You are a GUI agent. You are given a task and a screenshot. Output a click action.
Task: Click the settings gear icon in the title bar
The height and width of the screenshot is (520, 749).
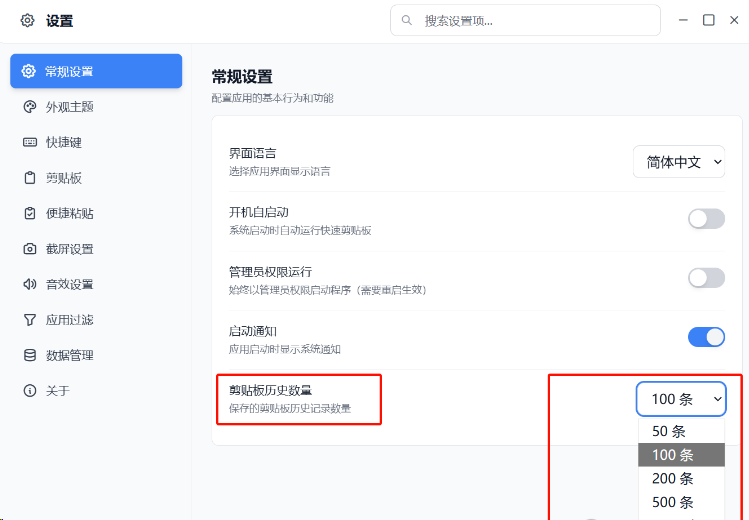click(27, 21)
